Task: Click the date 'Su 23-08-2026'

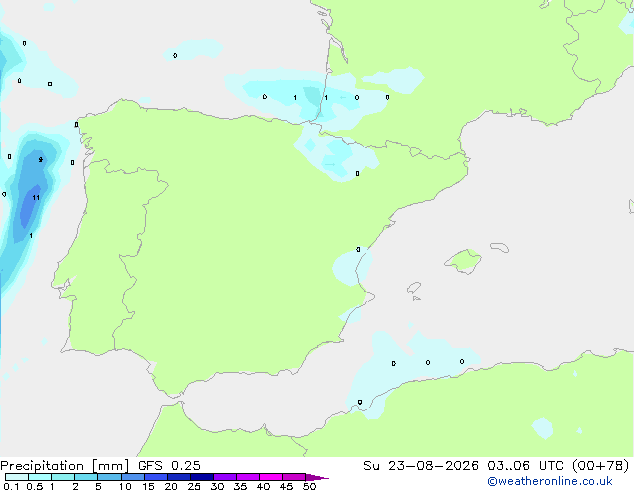Action: 421,466
